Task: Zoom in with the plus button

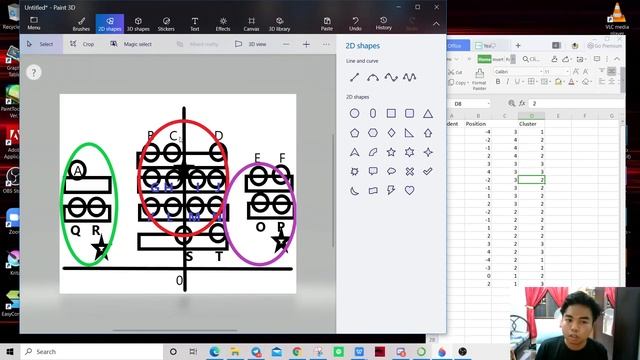Action: tap(306, 44)
